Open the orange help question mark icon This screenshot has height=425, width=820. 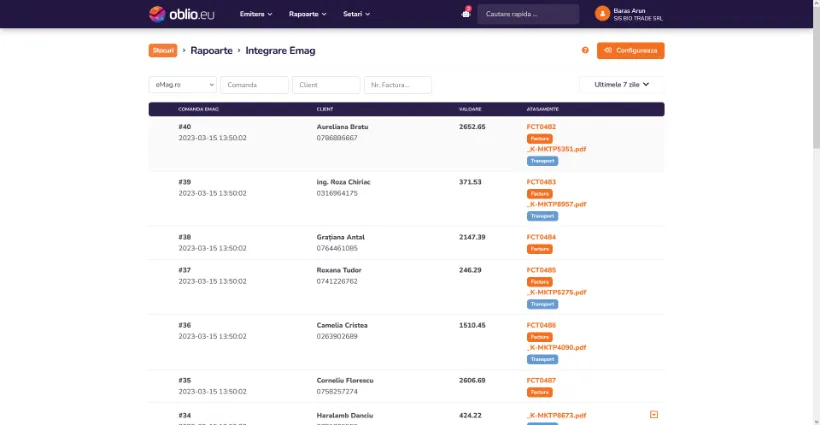[x=585, y=50]
